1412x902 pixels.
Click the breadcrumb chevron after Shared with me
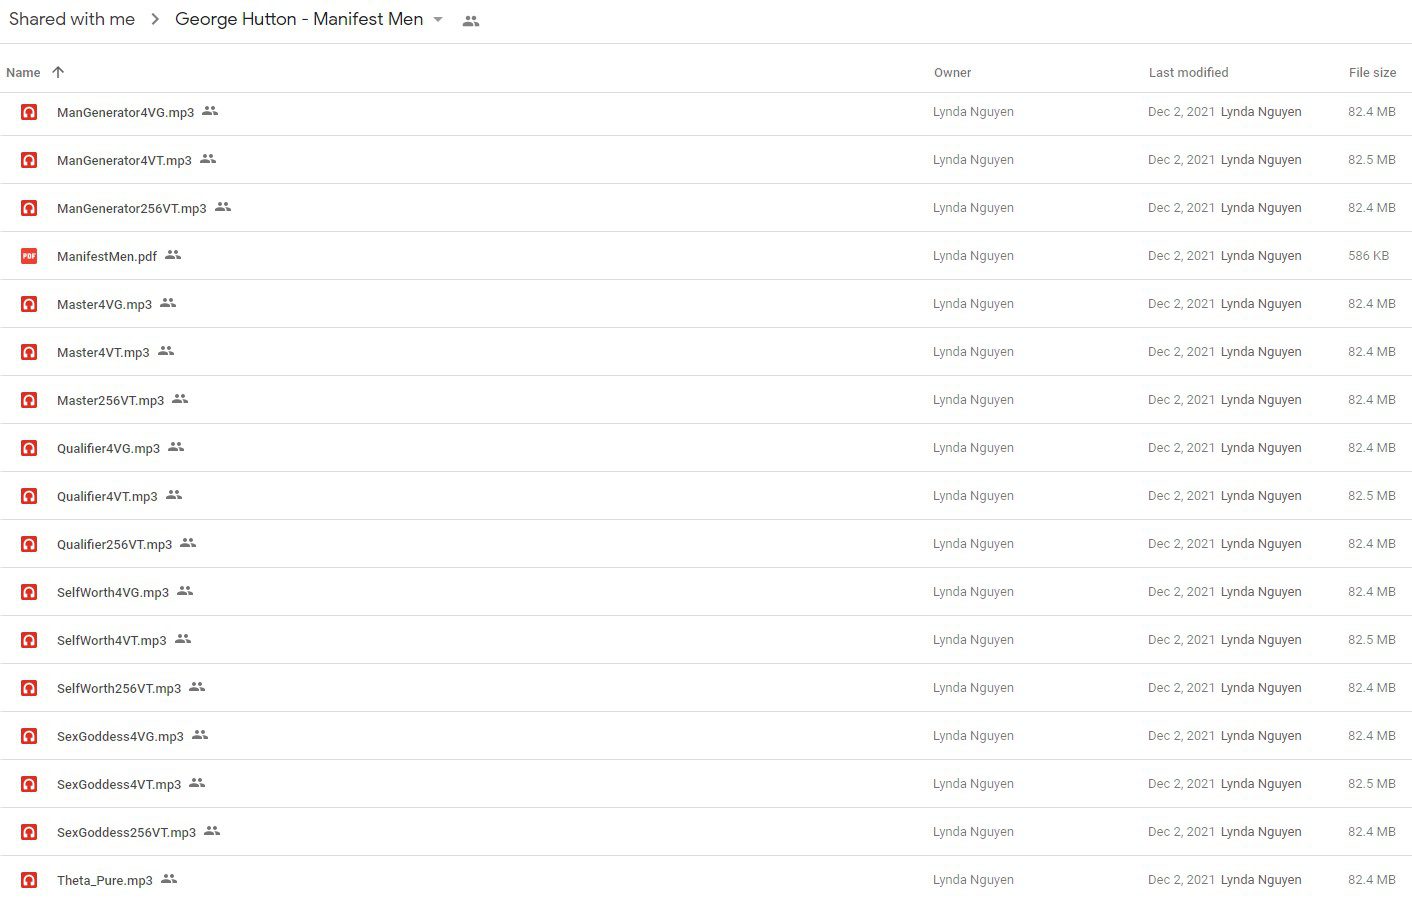(x=155, y=20)
